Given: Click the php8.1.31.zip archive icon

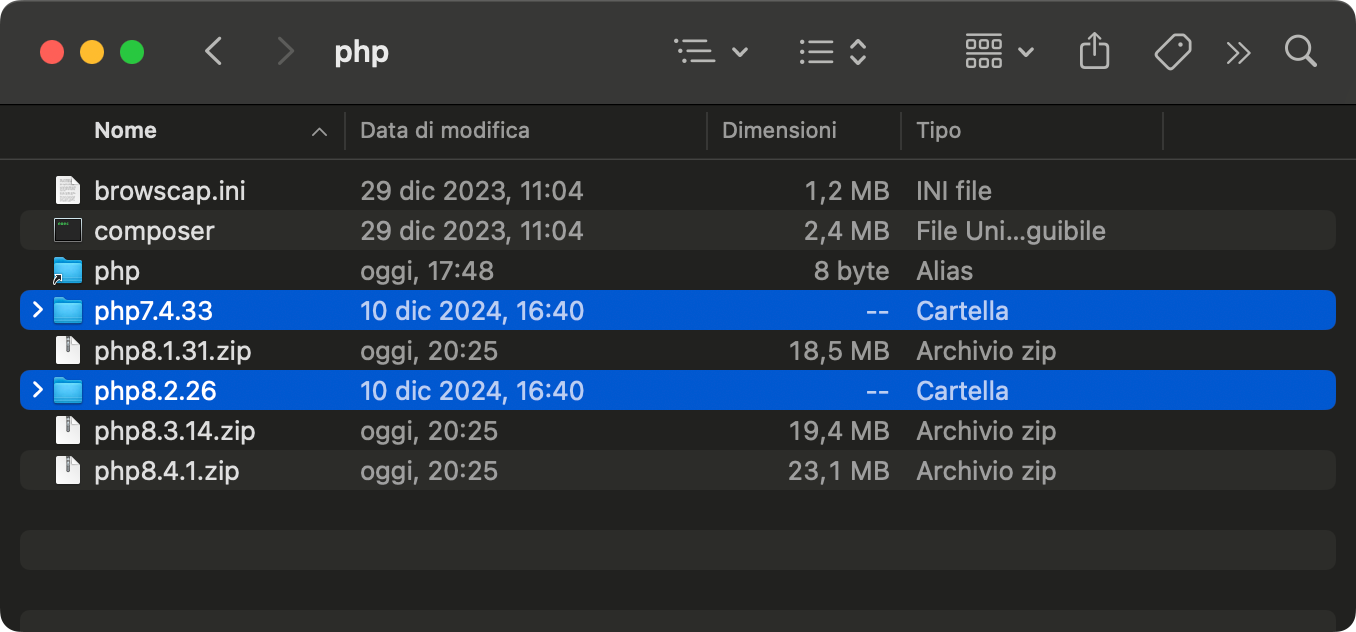Looking at the screenshot, I should [x=67, y=350].
